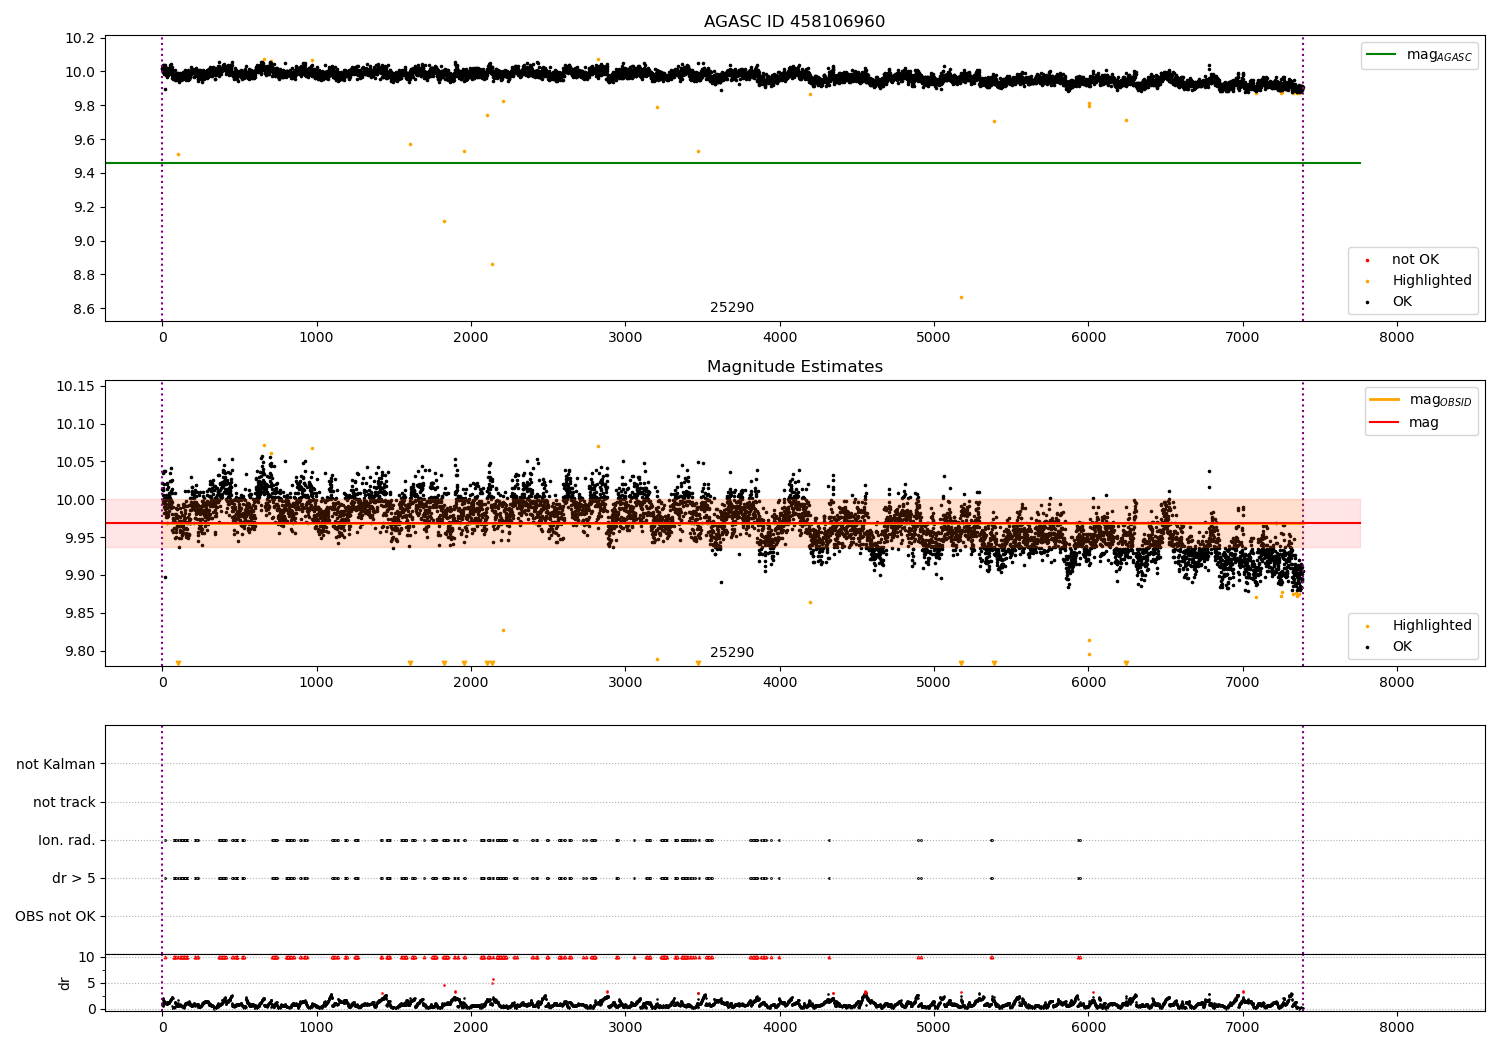
Task: Click the orange mag OBSID legend line
Action: (1384, 400)
